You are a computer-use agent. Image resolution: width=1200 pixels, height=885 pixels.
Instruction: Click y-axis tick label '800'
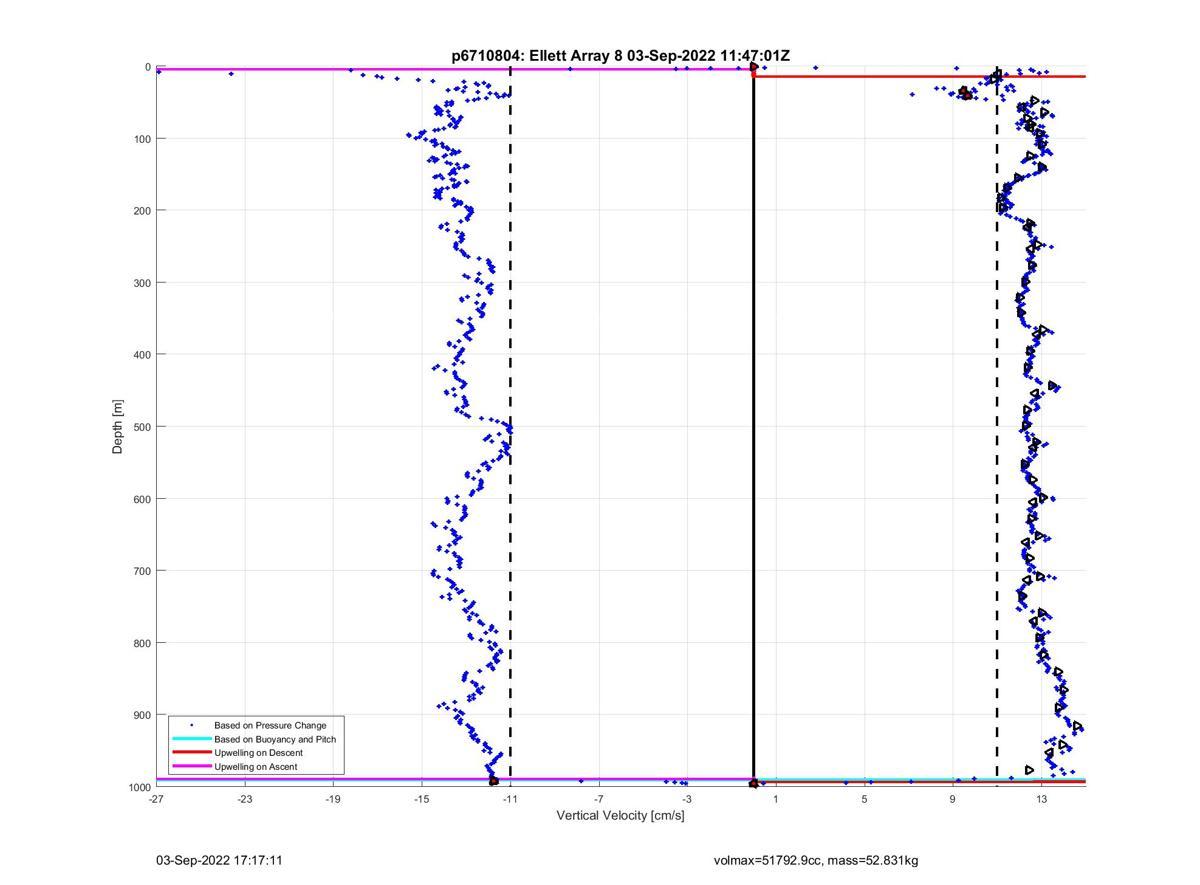pyautogui.click(x=142, y=643)
